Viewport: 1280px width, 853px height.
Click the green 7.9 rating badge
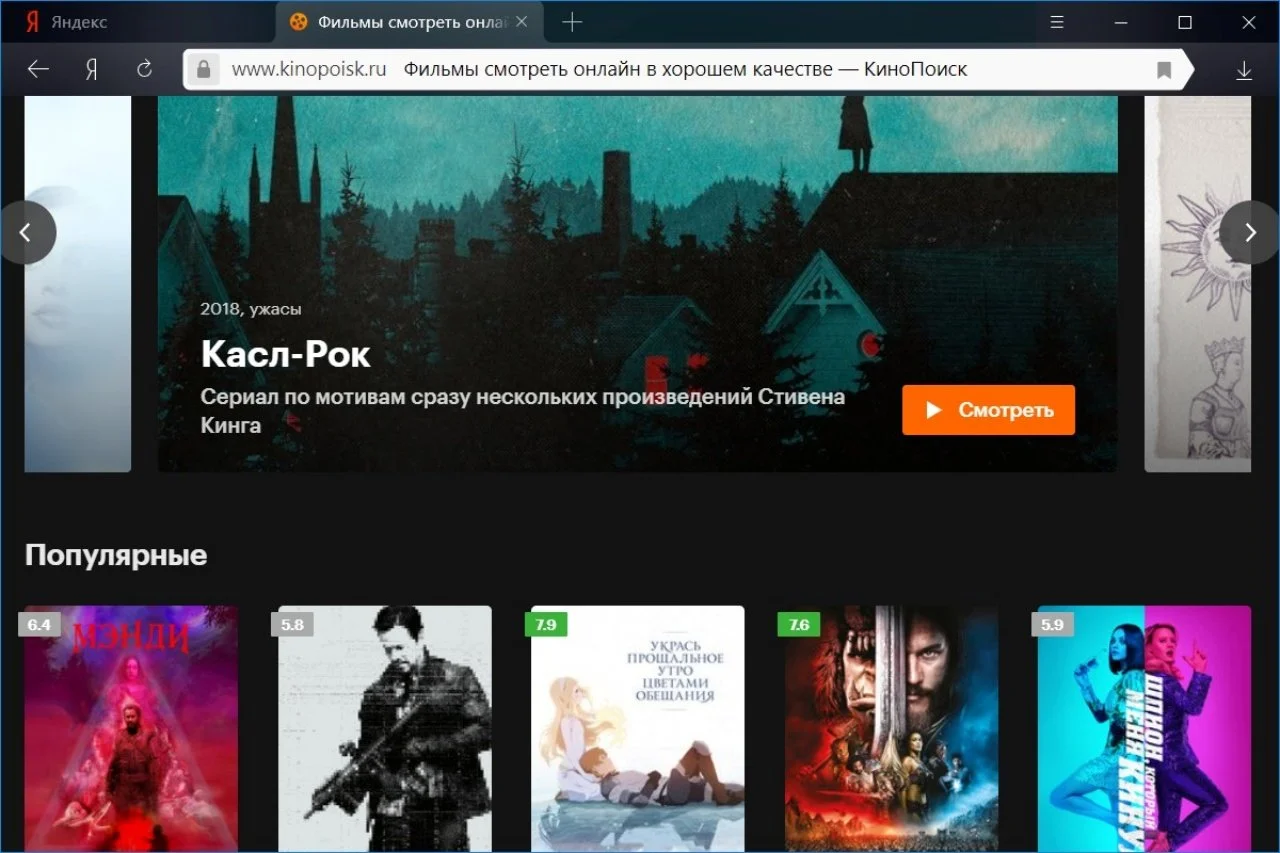[x=546, y=625]
